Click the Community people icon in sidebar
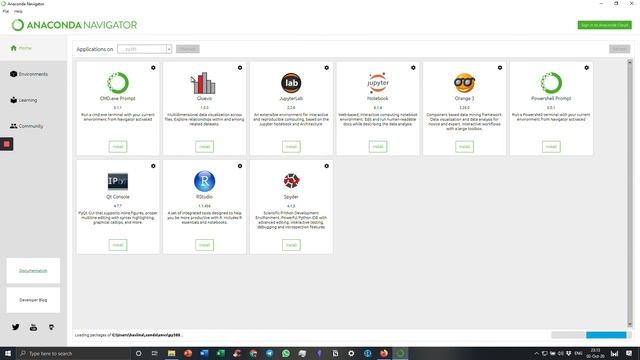Image resolution: width=640 pixels, height=360 pixels. click(13, 126)
